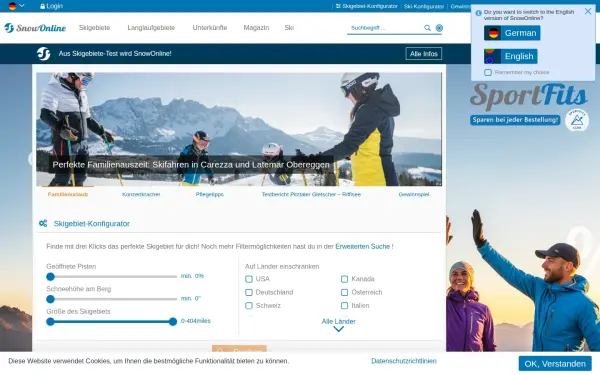Open the Datenschutzrichtlinien link
Viewport: 600px width, 375px height.
(404, 361)
